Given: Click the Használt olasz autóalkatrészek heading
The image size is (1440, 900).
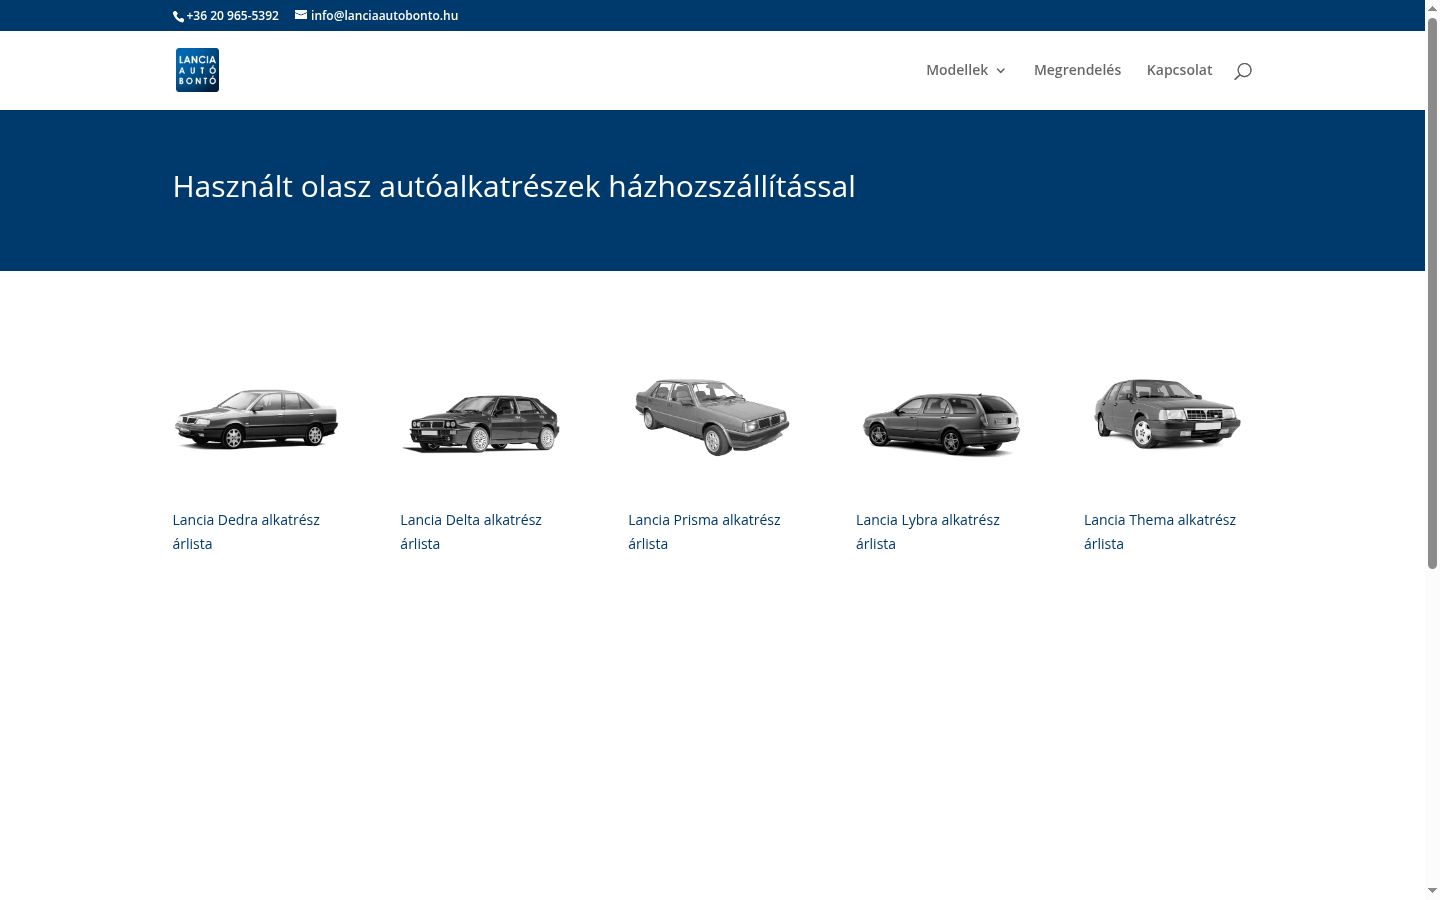Looking at the screenshot, I should (x=514, y=187).
